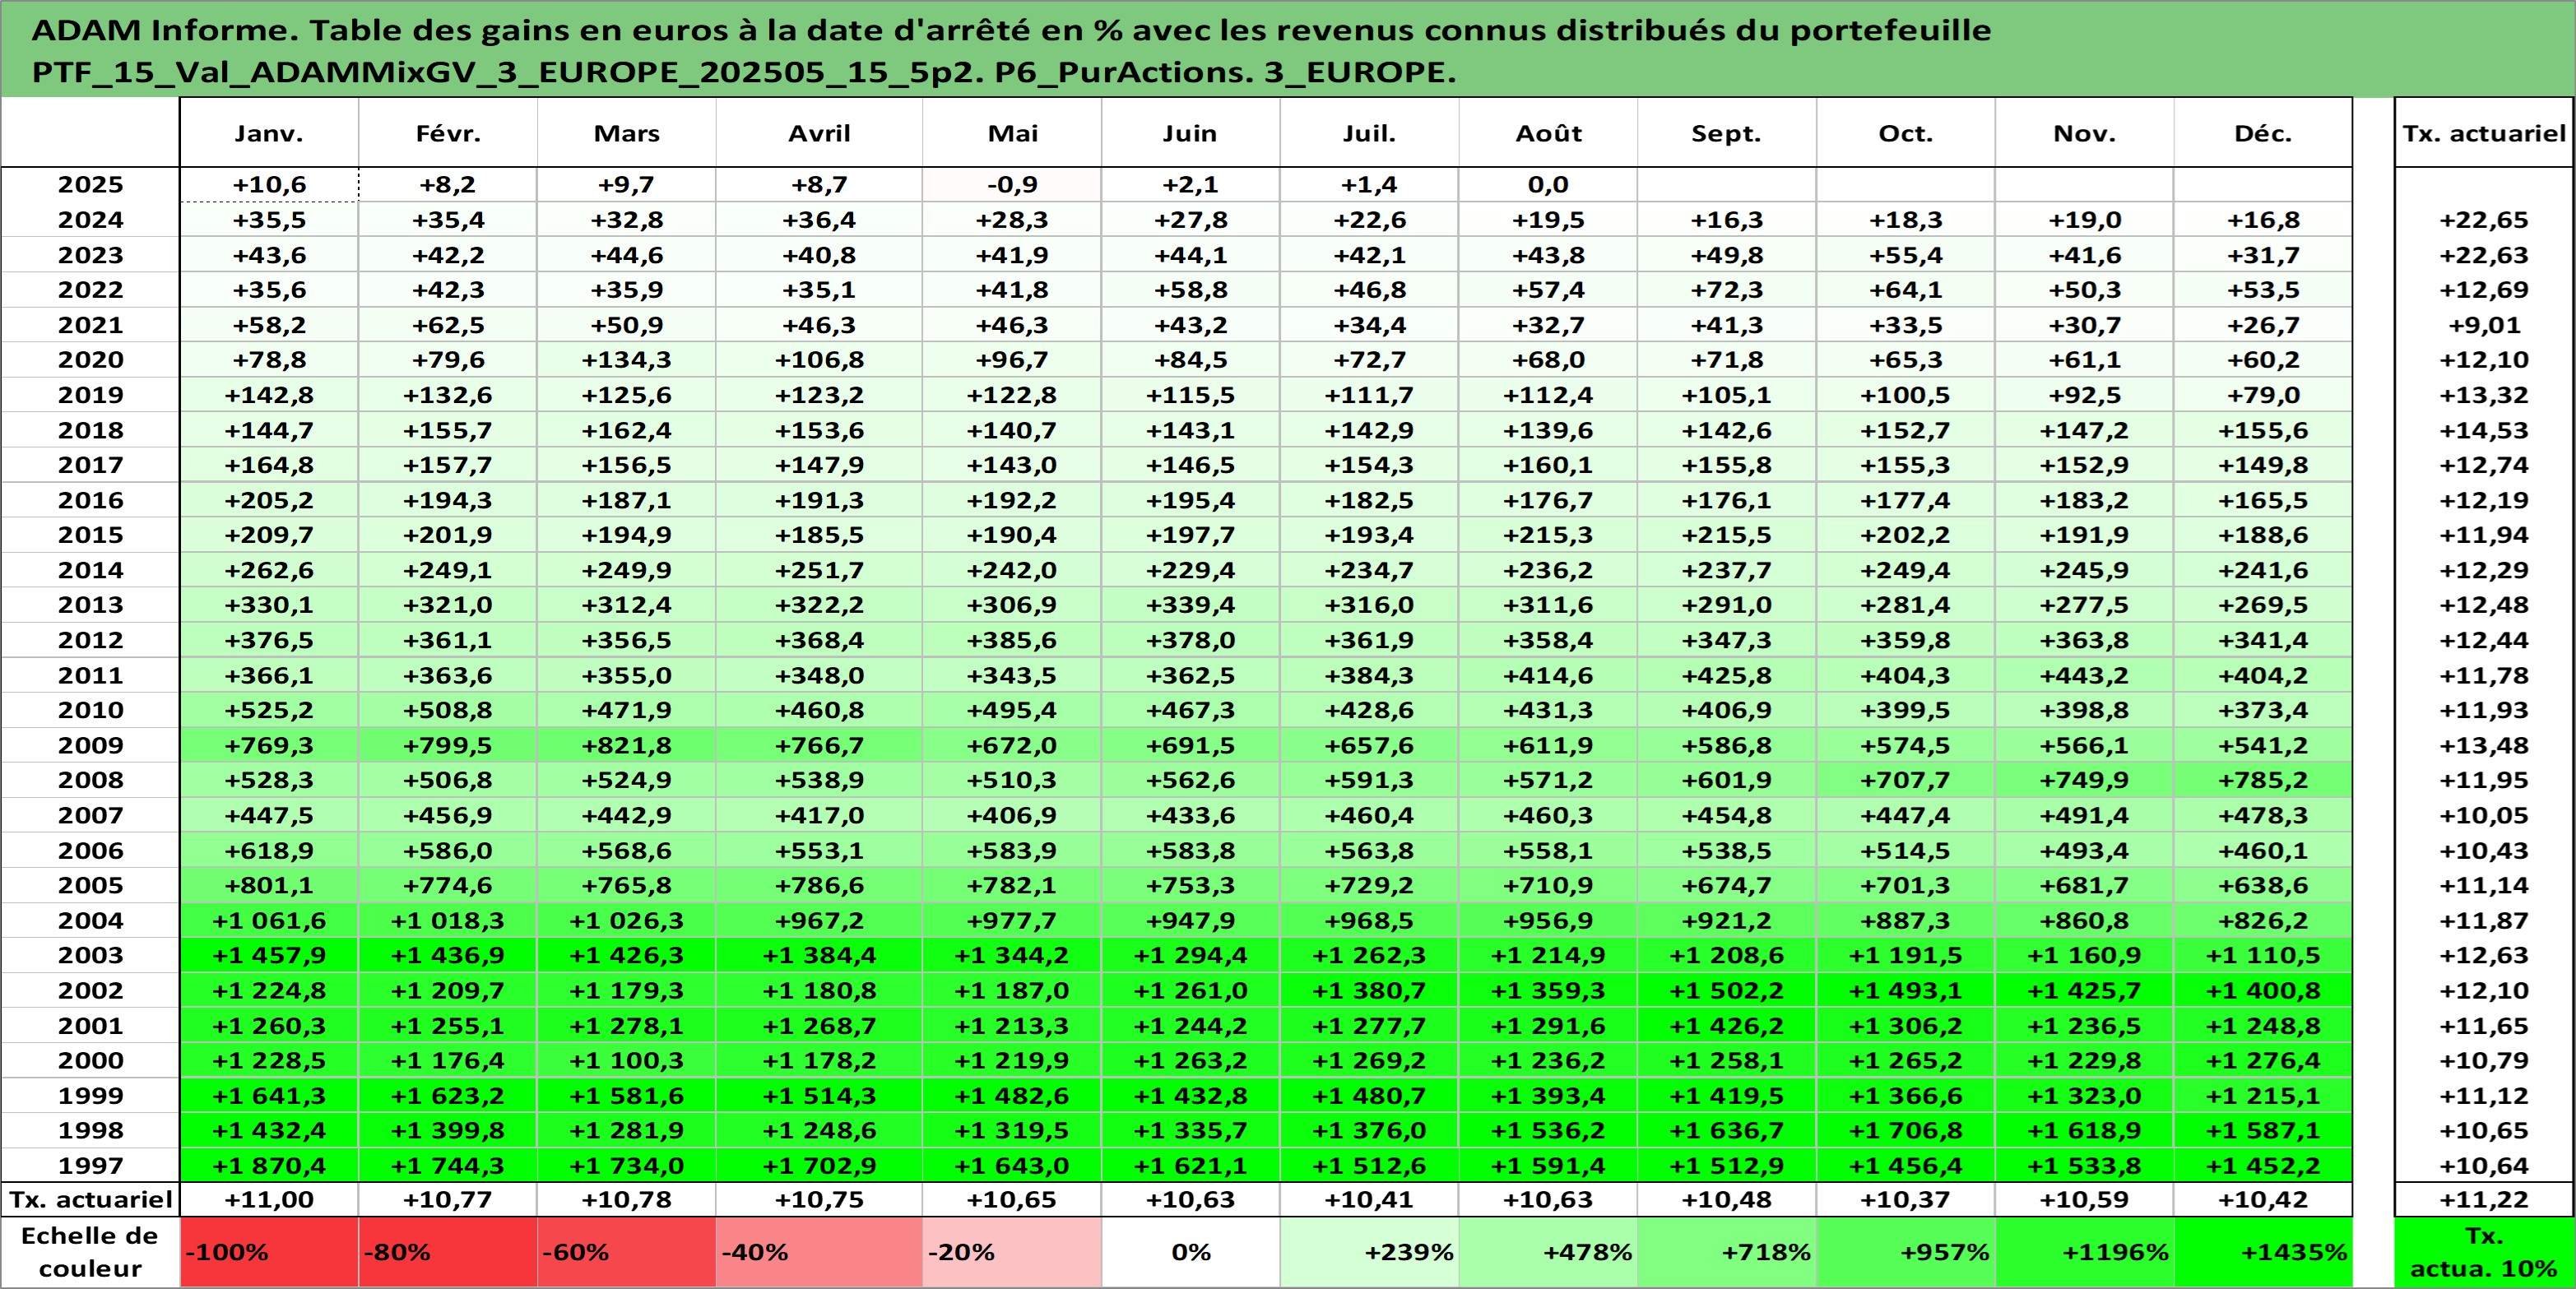2576x1289 pixels.
Task: Select the +1 061,6 cell in 2004 row
Action: pos(269,920)
